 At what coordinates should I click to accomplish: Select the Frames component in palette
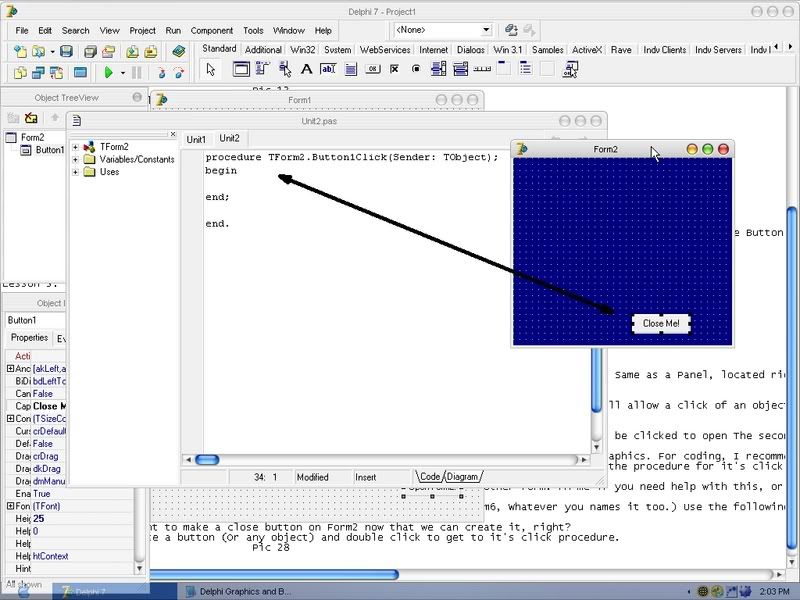coord(241,69)
